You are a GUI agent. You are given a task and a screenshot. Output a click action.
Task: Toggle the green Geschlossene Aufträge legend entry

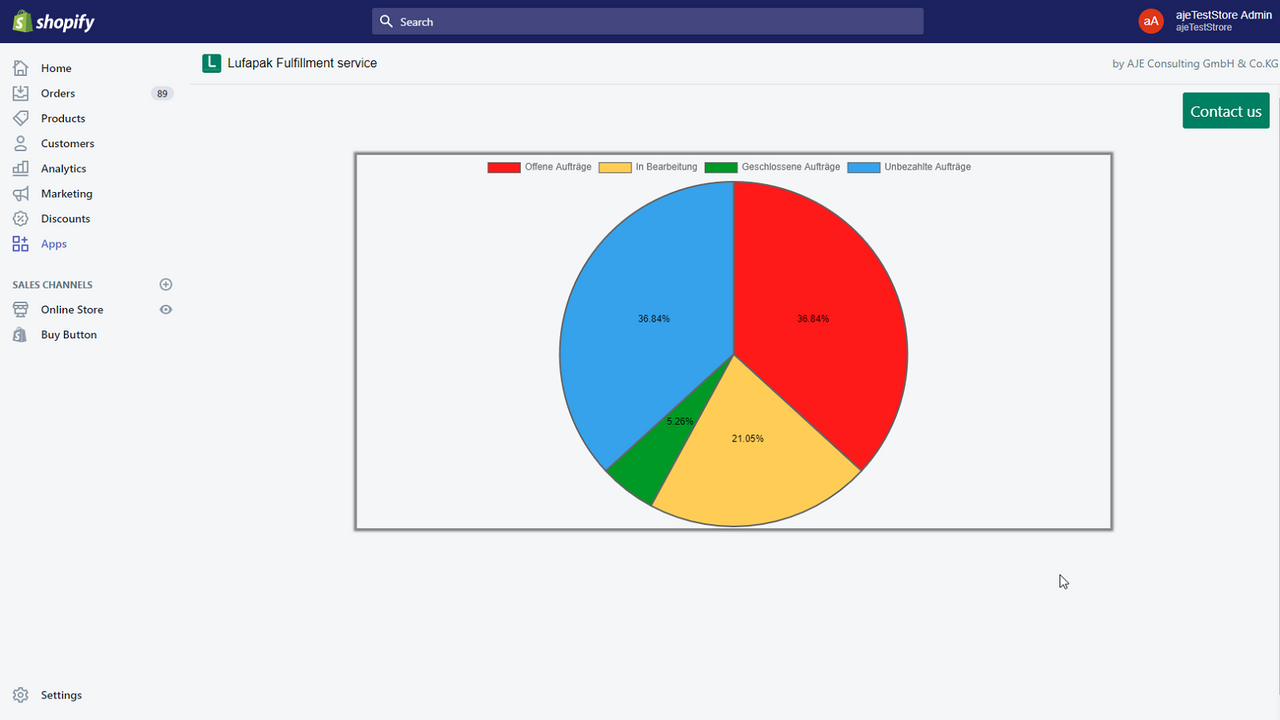click(772, 167)
